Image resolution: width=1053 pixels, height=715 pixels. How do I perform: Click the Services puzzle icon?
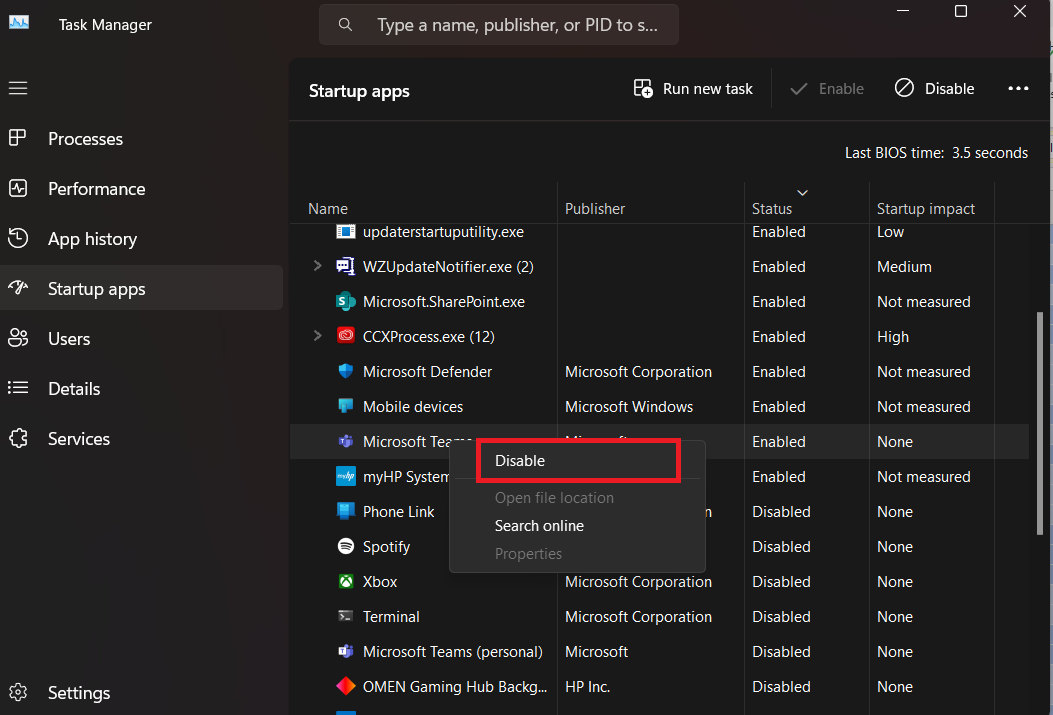tap(18, 438)
